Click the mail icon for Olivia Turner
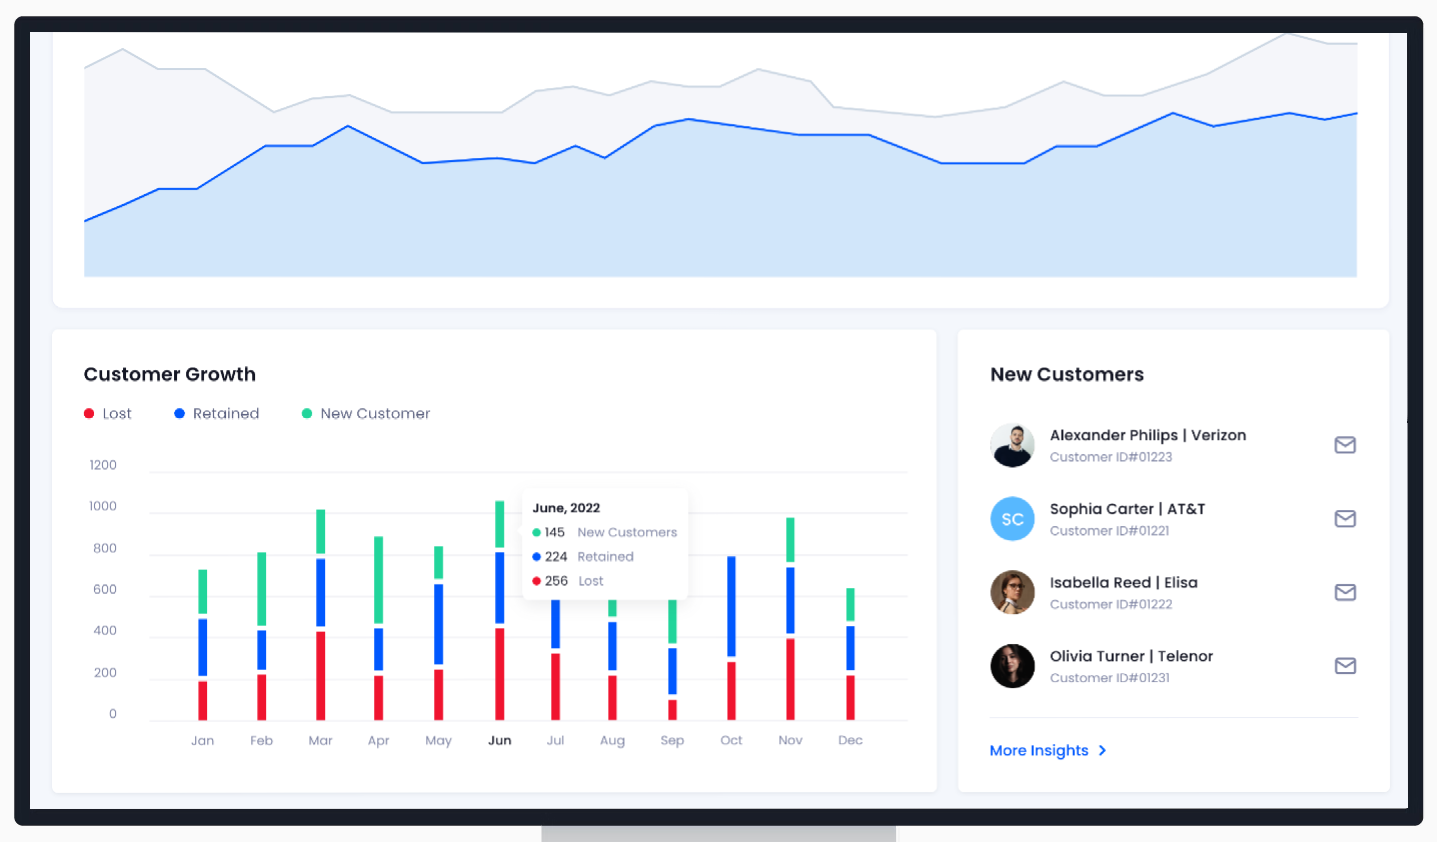1437x842 pixels. (x=1345, y=666)
